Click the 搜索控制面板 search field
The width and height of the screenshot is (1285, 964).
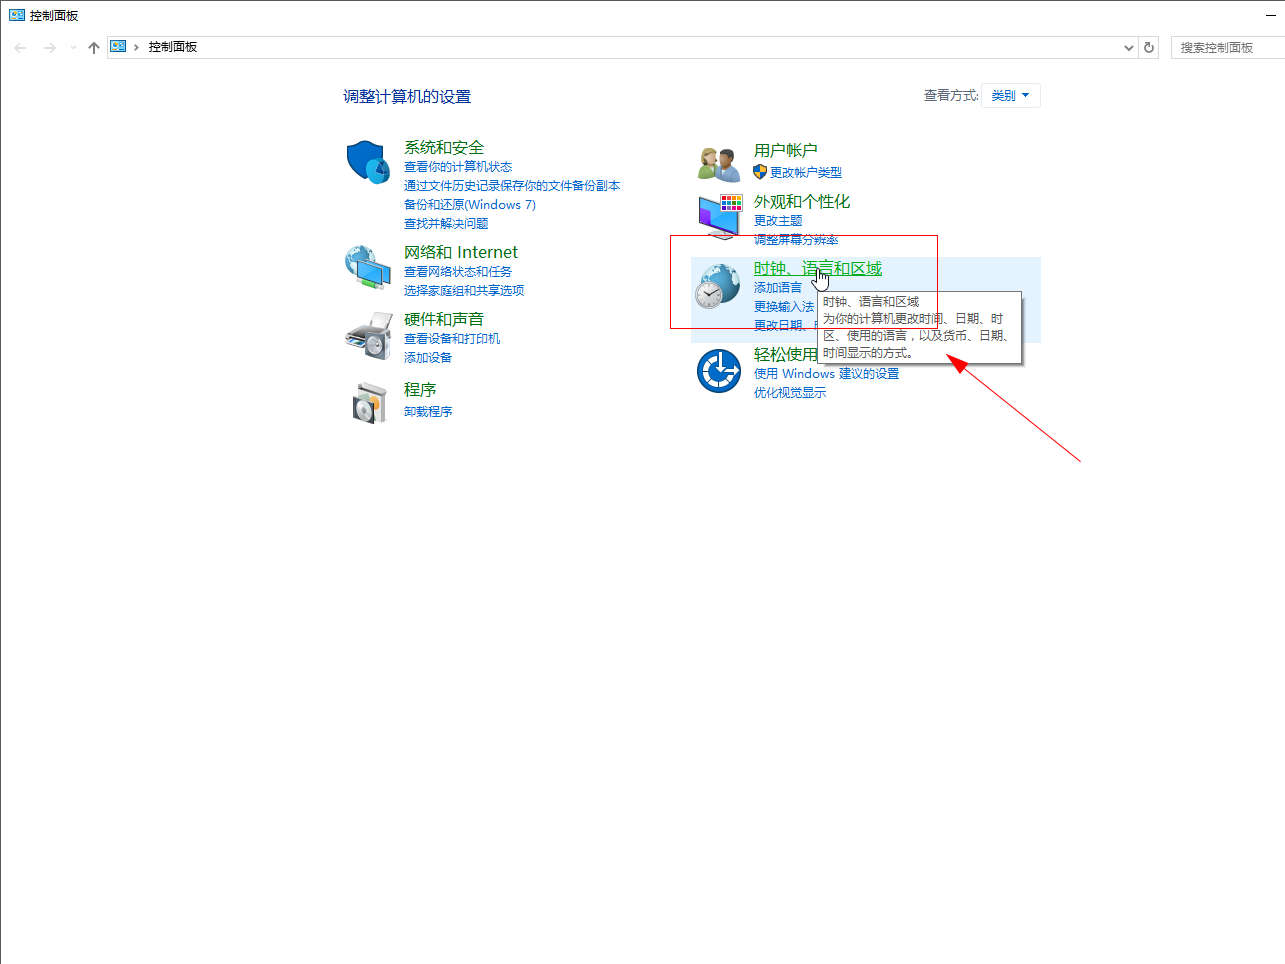click(1226, 47)
